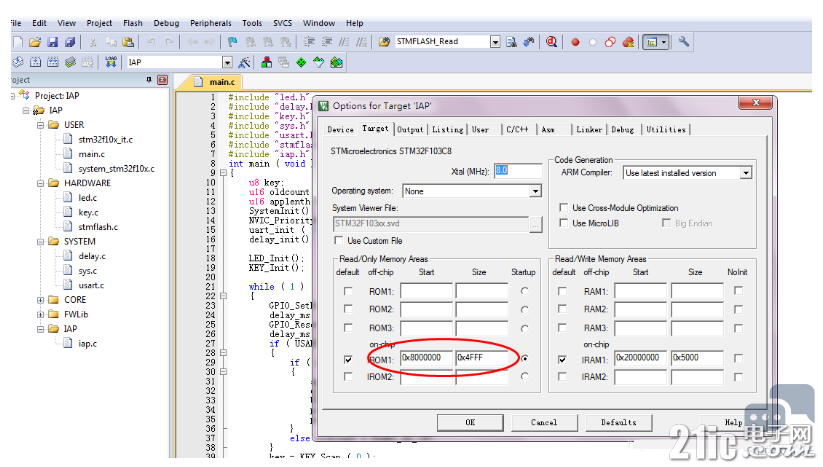
Task: Uncheck the IROM1 default checkbox
Action: [x=348, y=359]
